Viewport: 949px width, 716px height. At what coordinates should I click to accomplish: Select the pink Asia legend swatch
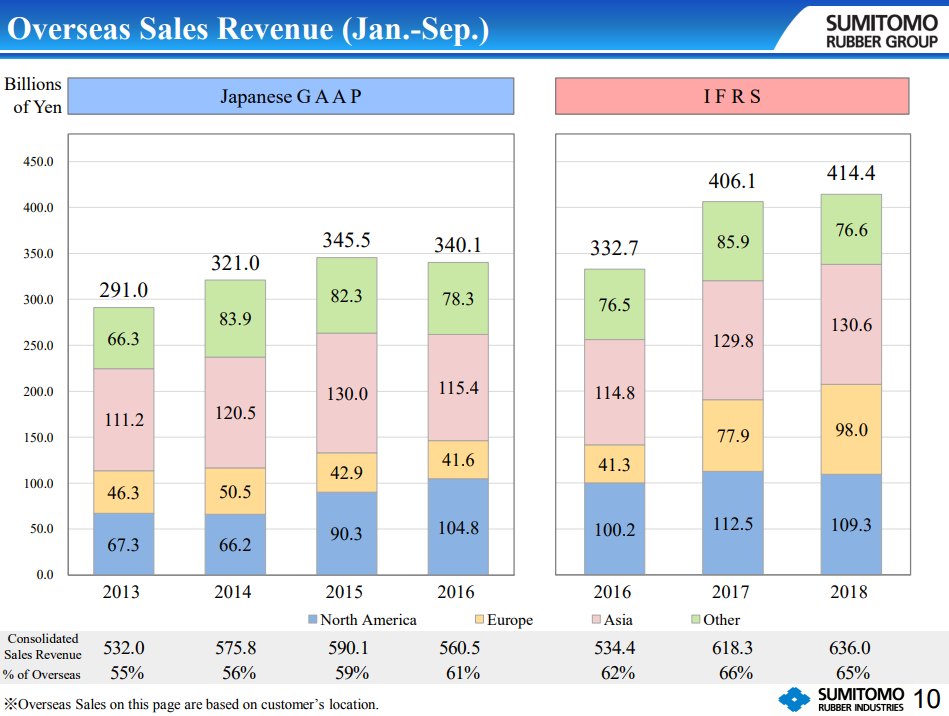pos(596,619)
